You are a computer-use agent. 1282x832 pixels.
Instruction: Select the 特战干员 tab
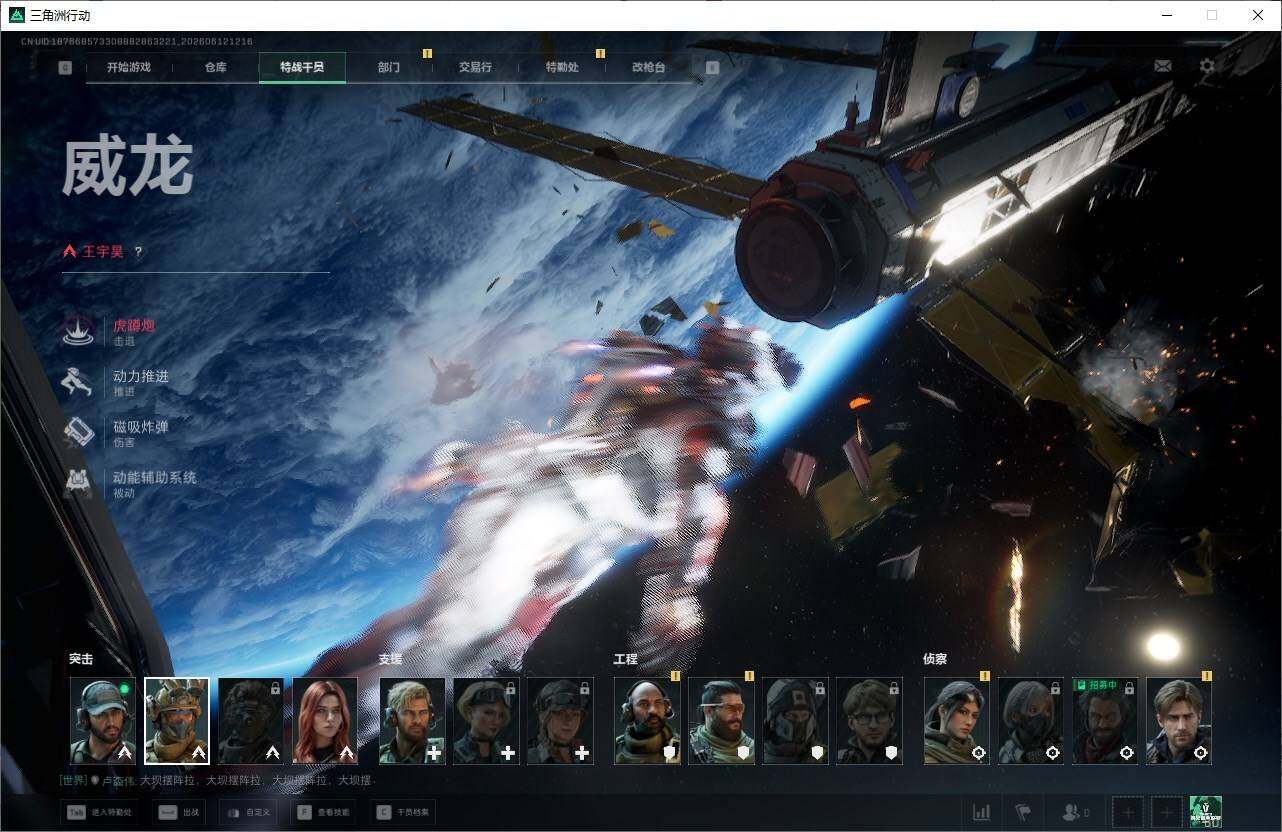pyautogui.click(x=302, y=67)
